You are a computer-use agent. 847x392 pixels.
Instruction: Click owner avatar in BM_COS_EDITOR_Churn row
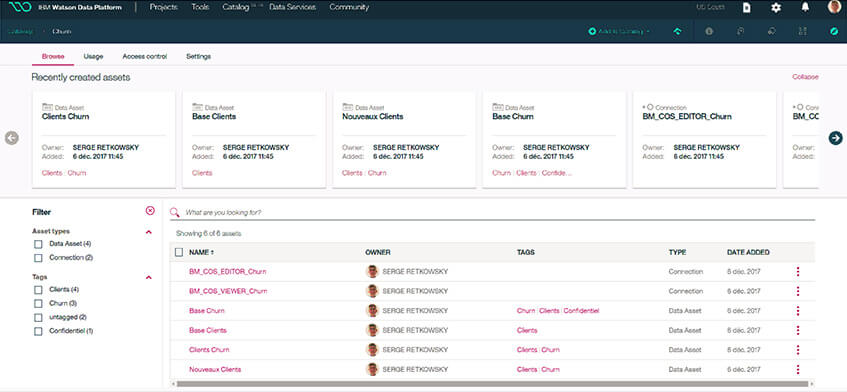(x=372, y=272)
